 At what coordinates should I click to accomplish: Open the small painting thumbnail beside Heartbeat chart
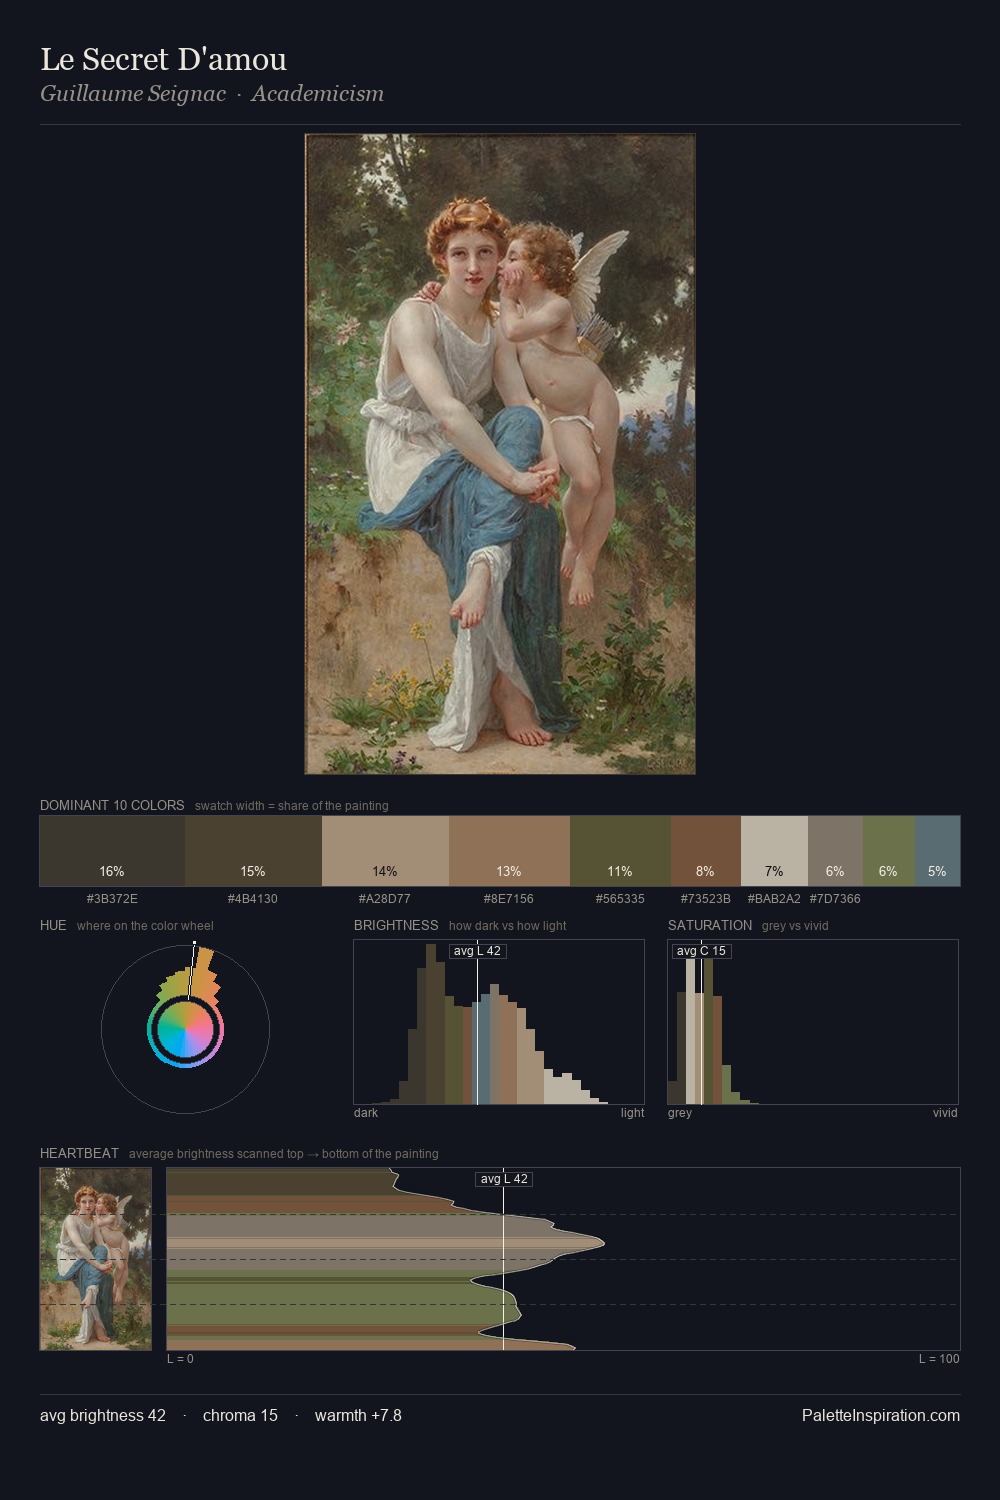click(x=96, y=1259)
